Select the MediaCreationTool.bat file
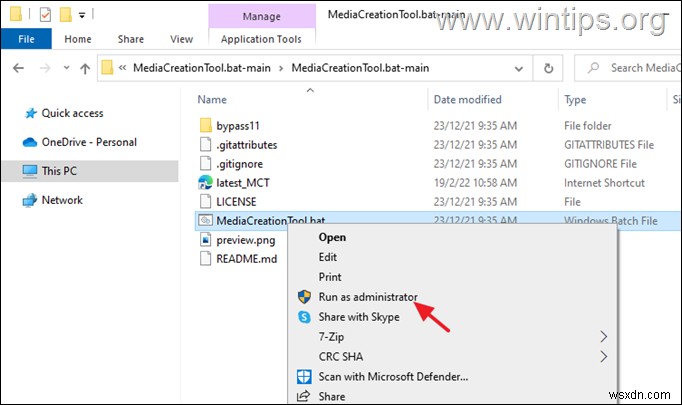The height and width of the screenshot is (405, 682). 271,221
